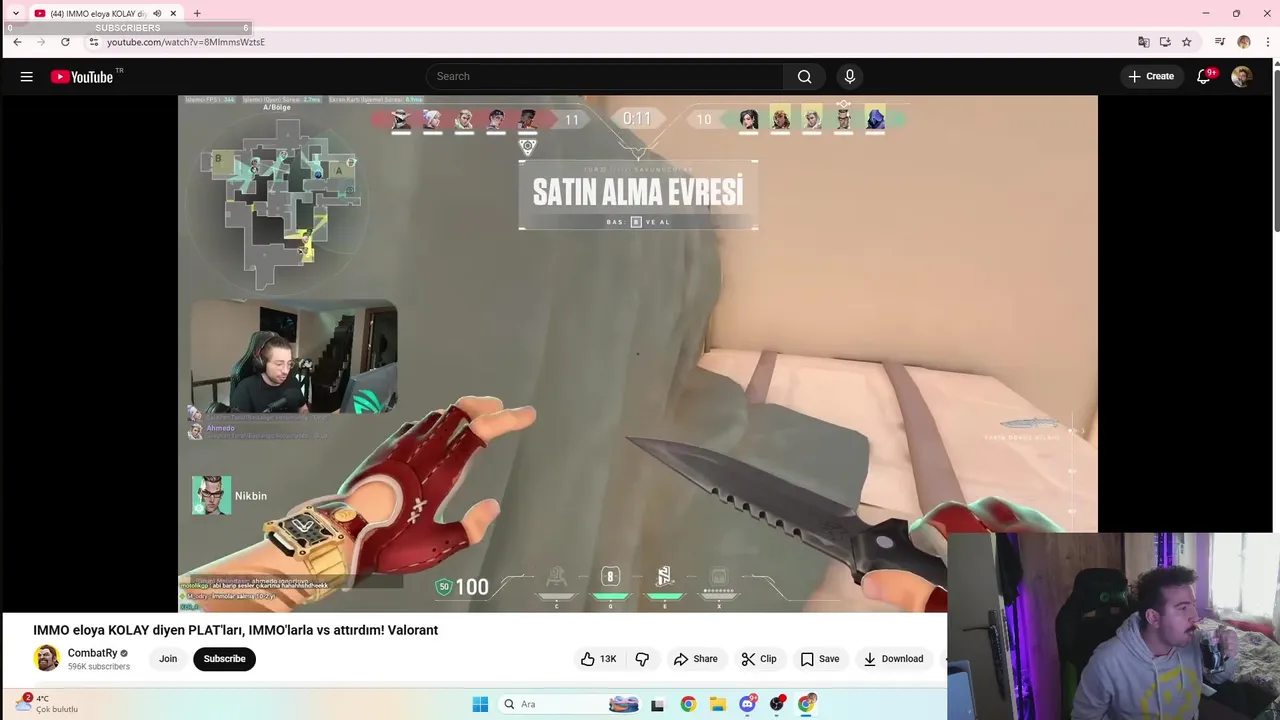Reload the current page

65,42
